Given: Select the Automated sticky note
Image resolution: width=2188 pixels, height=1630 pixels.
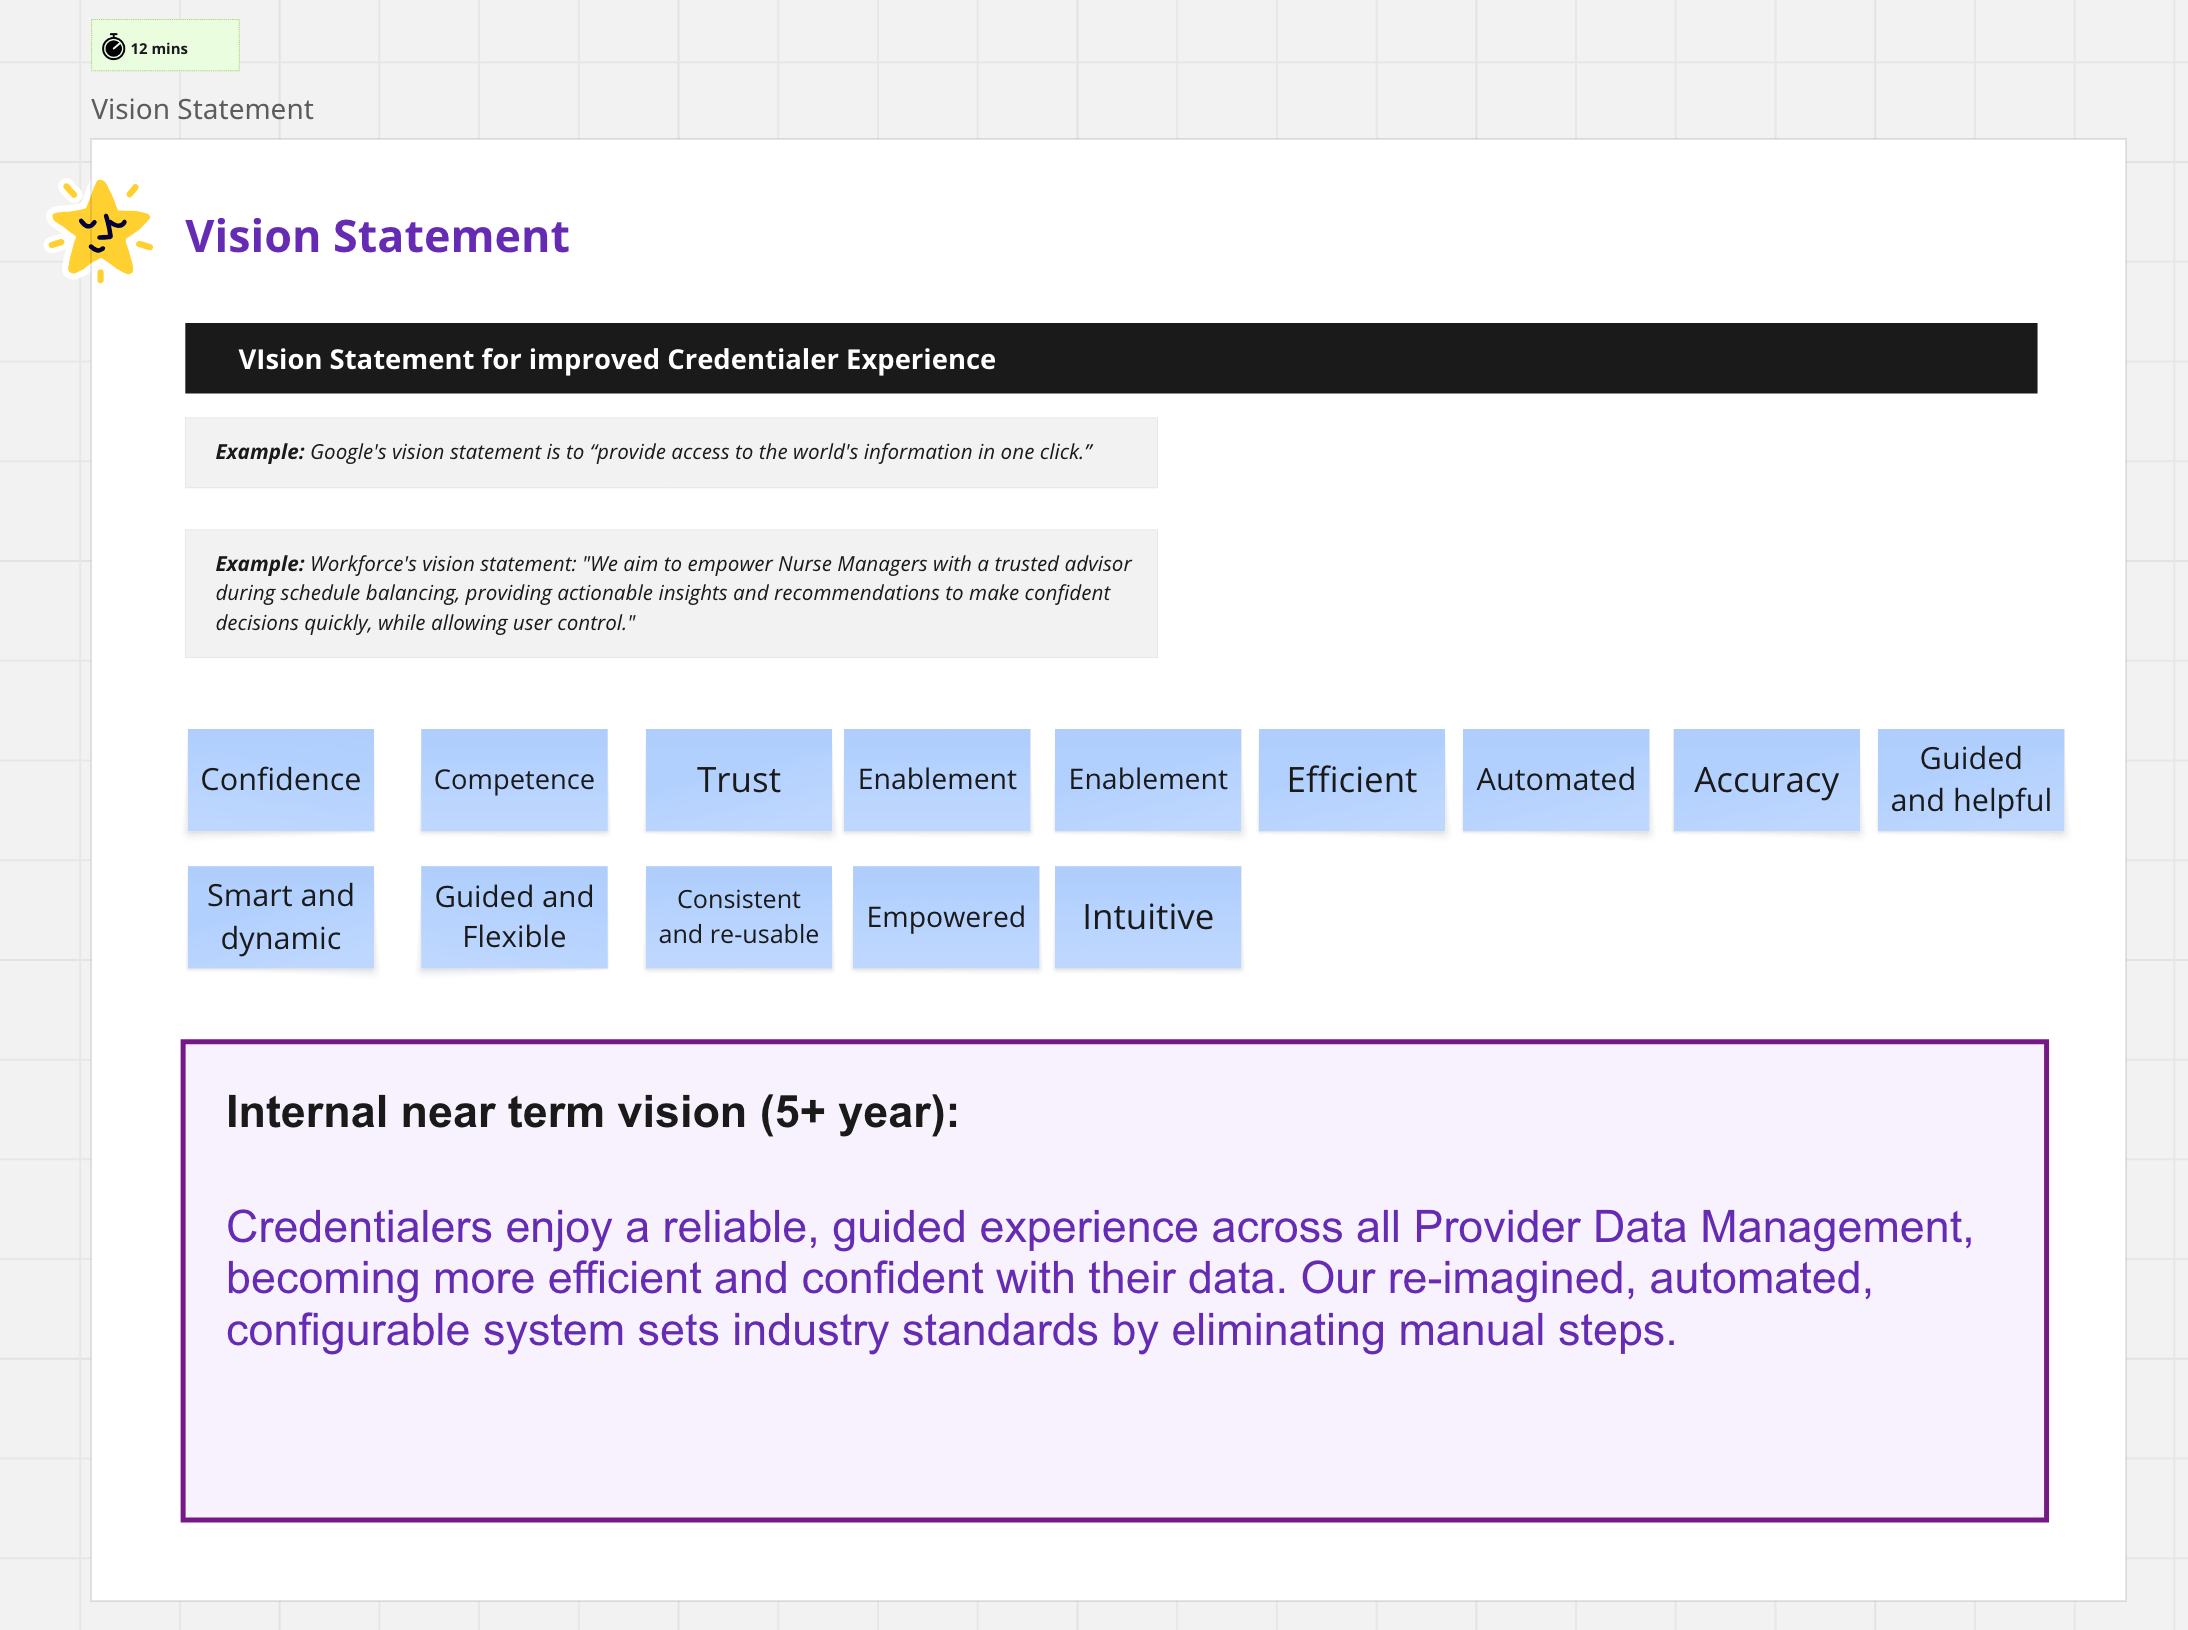Looking at the screenshot, I should 1555,779.
